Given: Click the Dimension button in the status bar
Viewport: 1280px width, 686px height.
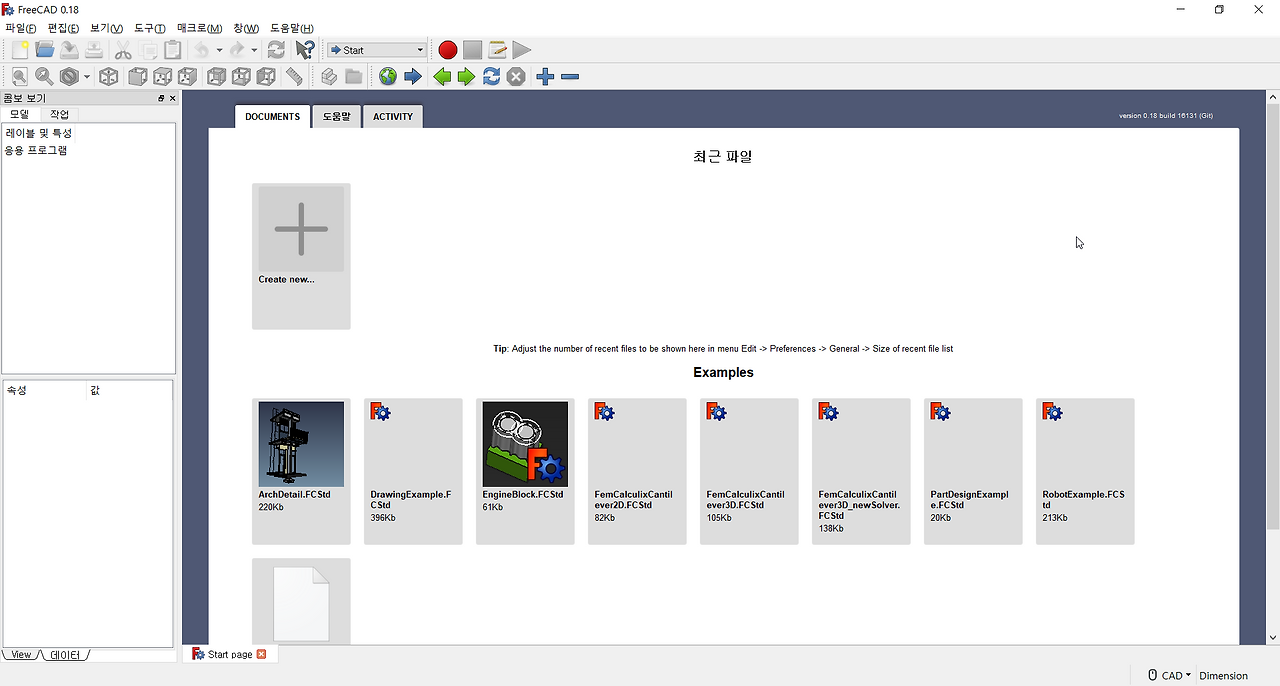Looking at the screenshot, I should coord(1224,675).
